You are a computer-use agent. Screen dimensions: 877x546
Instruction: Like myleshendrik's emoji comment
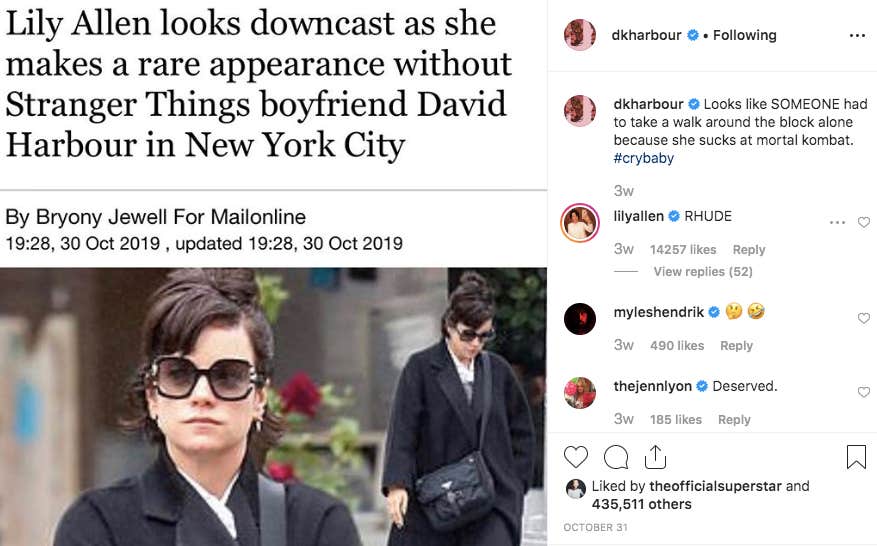coord(864,318)
